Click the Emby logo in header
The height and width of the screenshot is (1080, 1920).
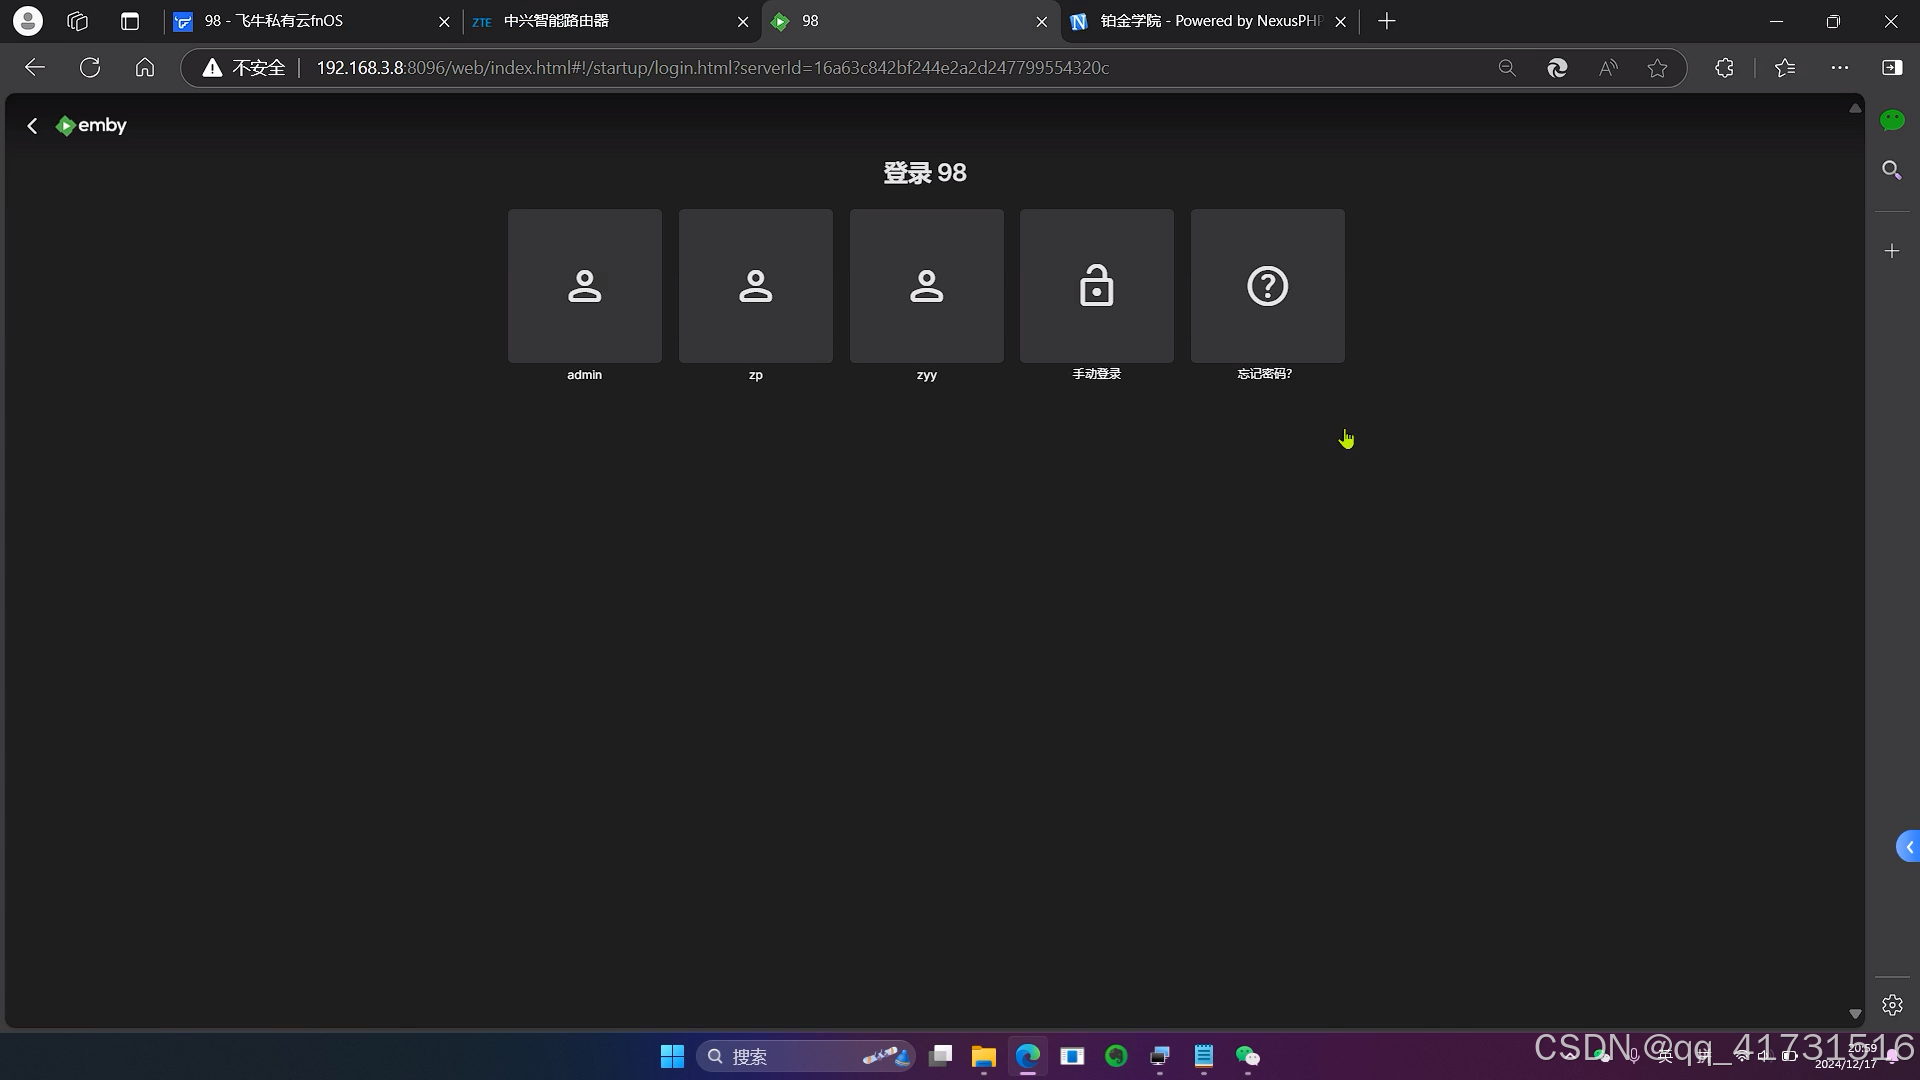coord(92,126)
